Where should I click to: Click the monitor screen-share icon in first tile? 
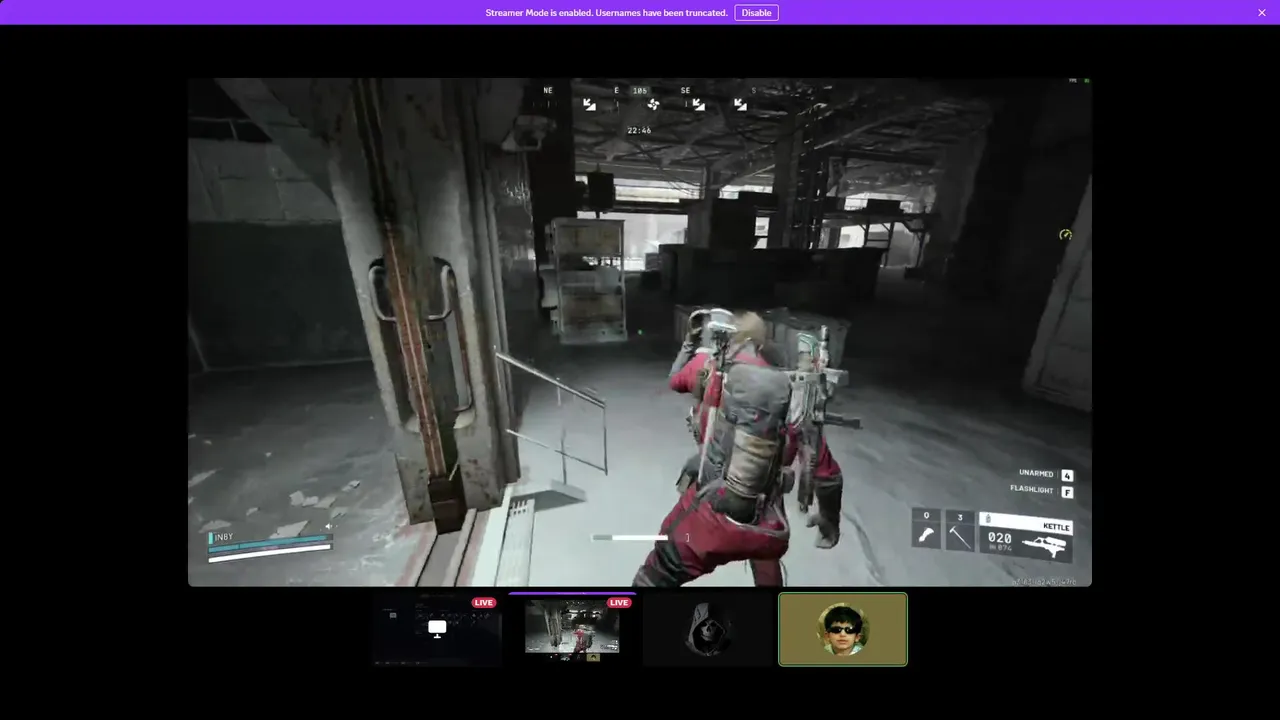(437, 628)
